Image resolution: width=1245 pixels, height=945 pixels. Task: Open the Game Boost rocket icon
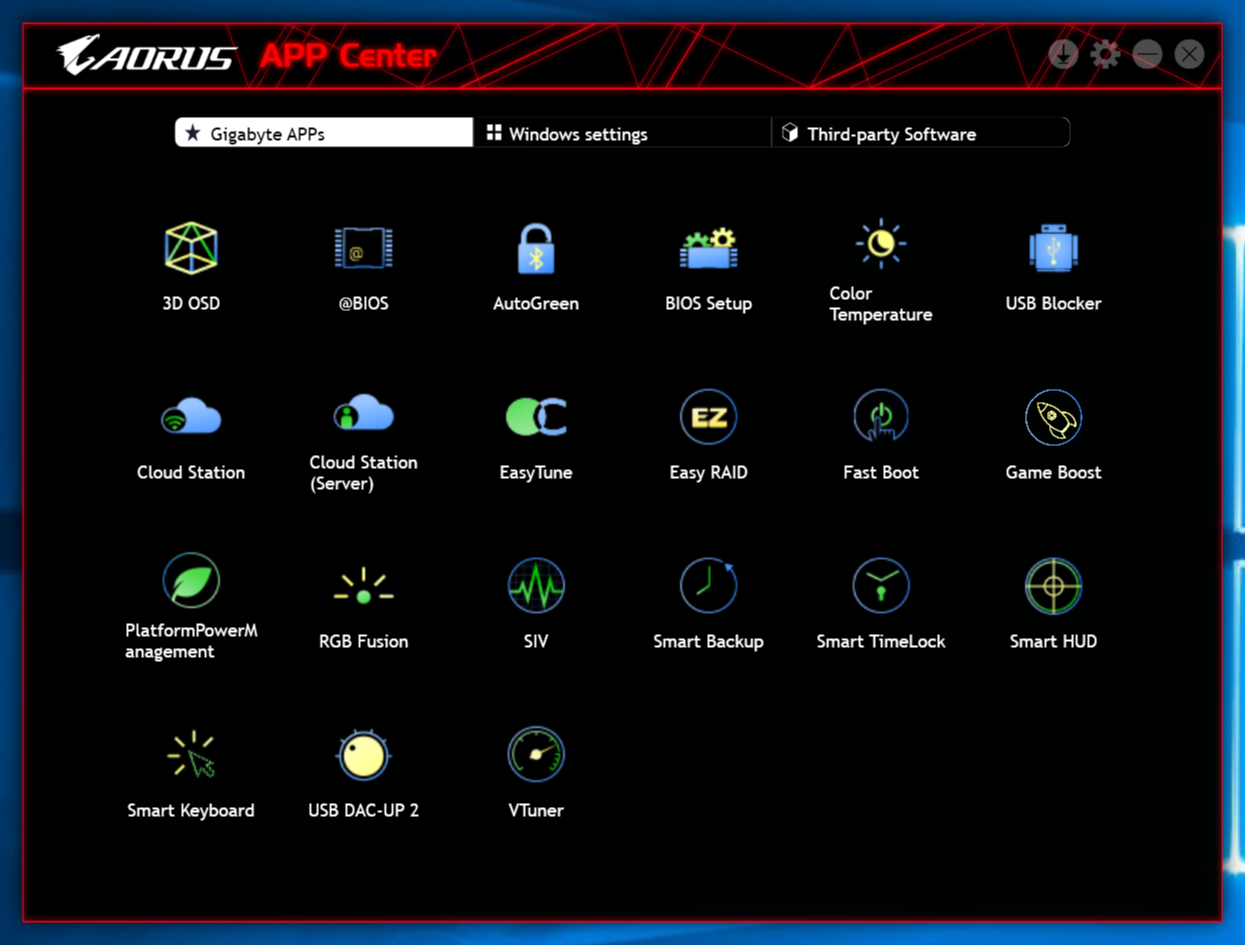1053,417
